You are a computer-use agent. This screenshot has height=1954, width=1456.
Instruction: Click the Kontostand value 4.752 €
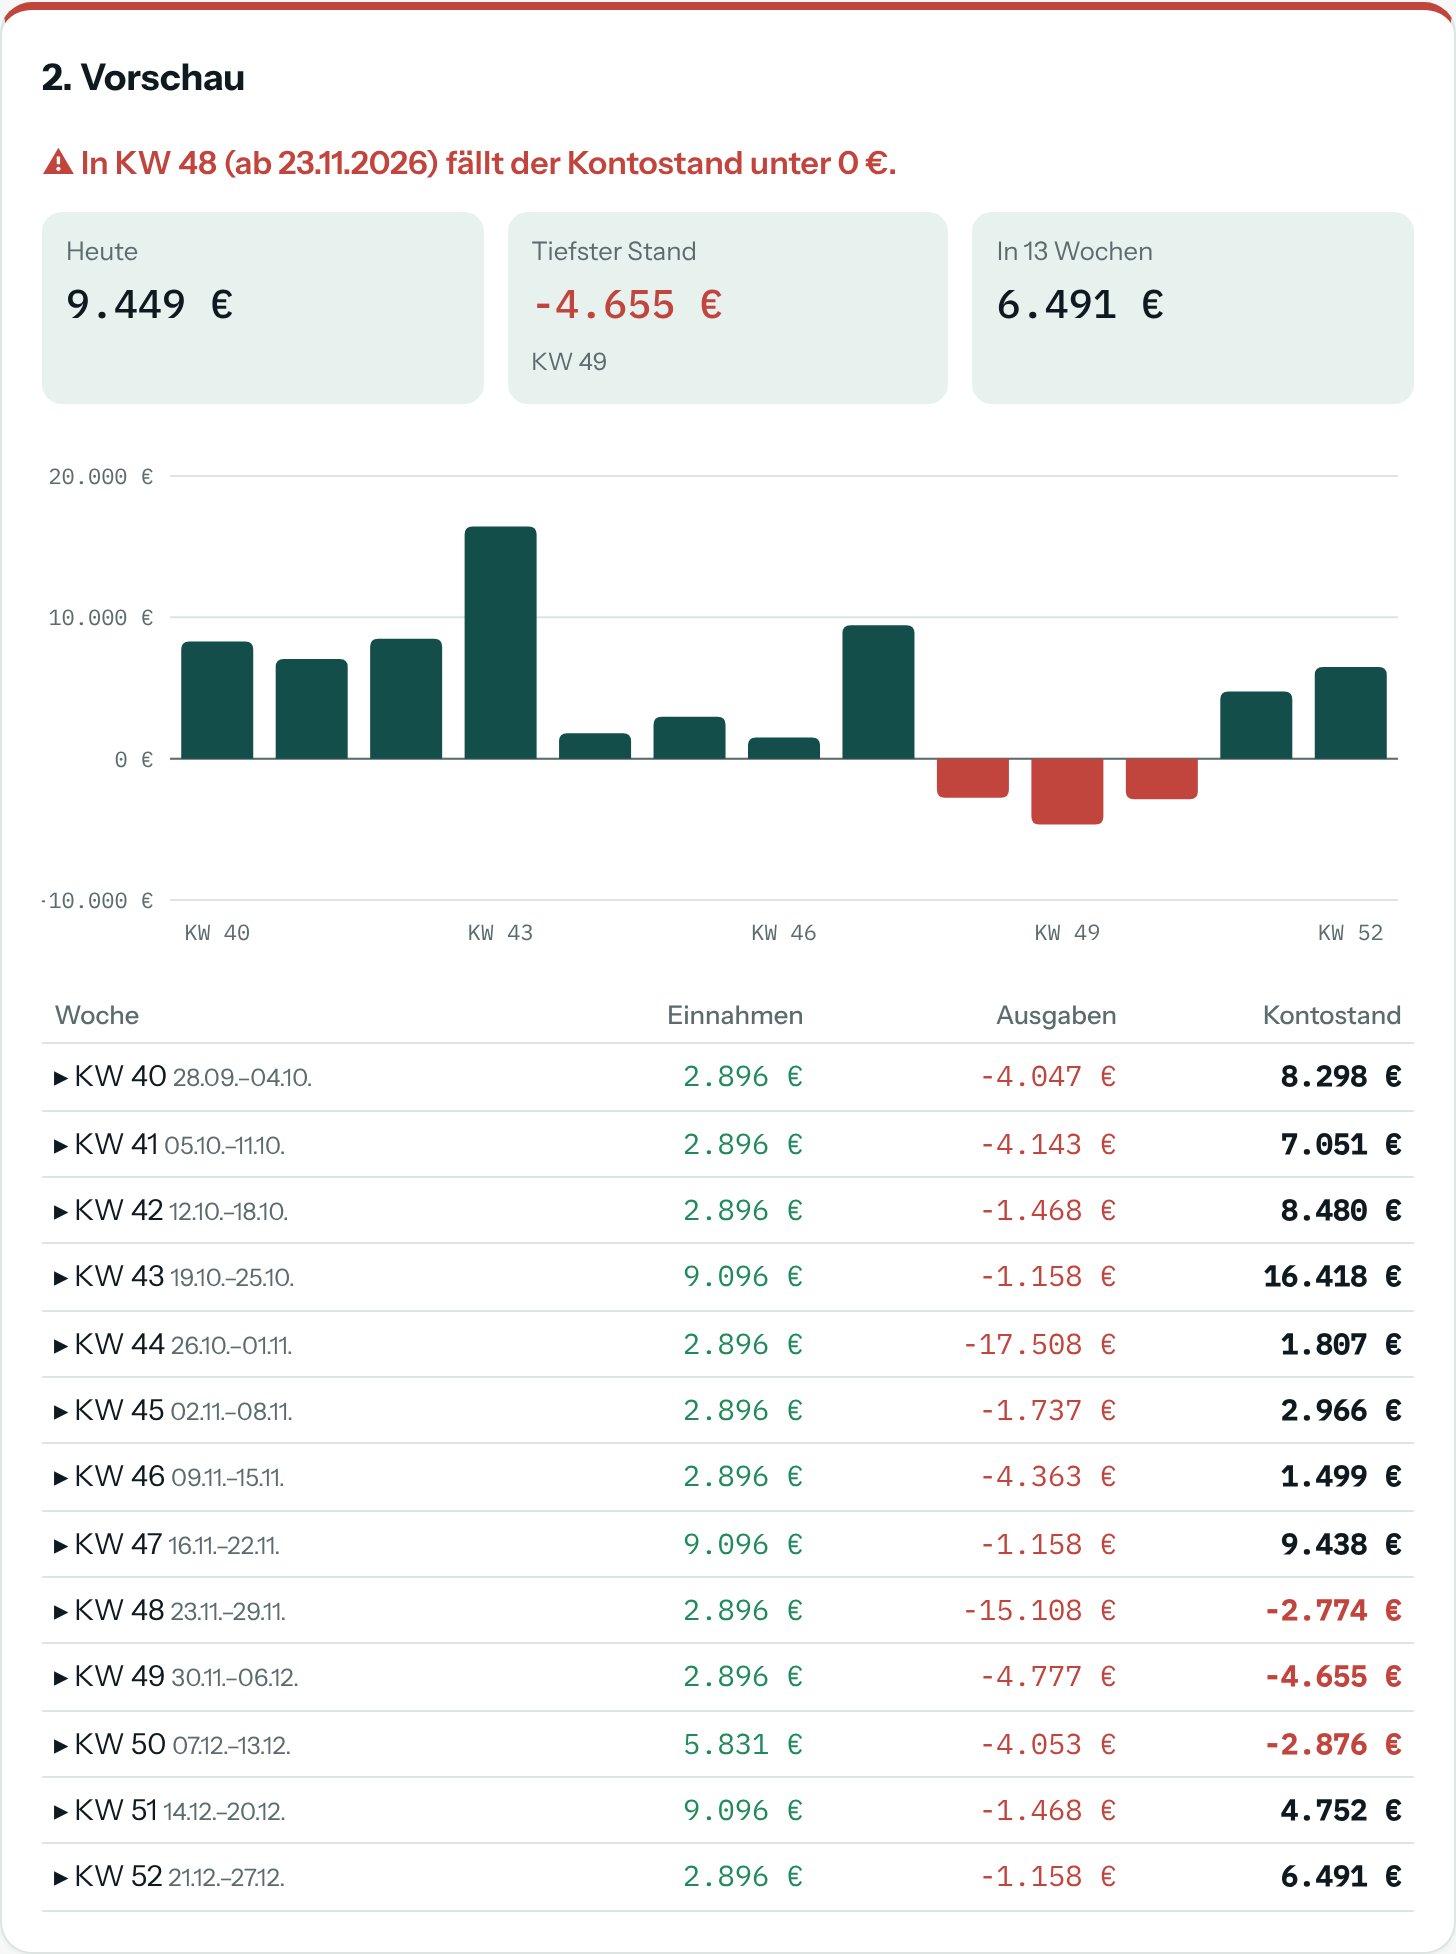pos(1341,1811)
